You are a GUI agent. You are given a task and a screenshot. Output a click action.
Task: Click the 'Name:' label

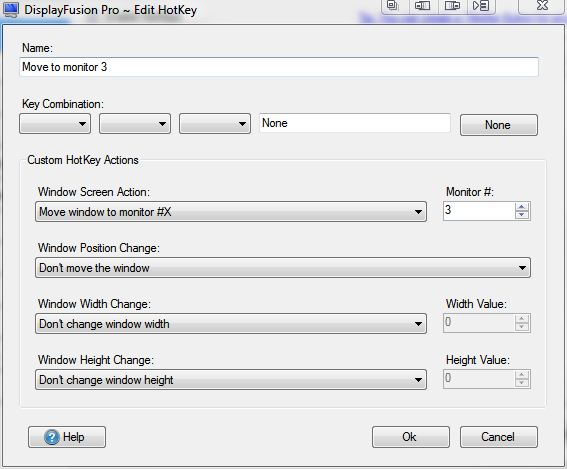(x=37, y=48)
